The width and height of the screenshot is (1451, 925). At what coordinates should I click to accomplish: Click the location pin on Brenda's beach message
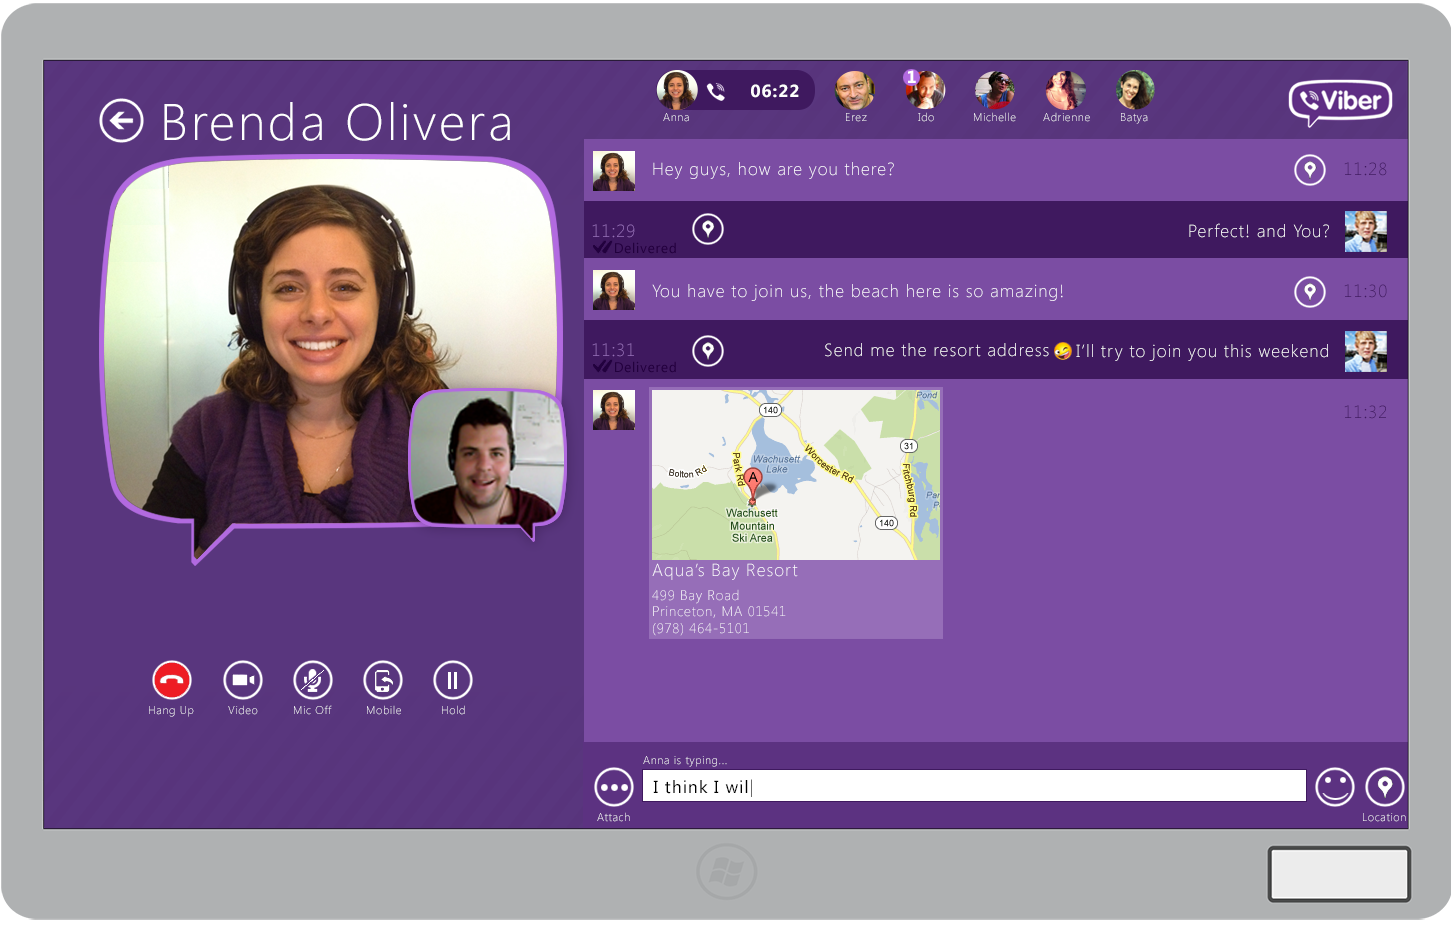pos(1310,291)
